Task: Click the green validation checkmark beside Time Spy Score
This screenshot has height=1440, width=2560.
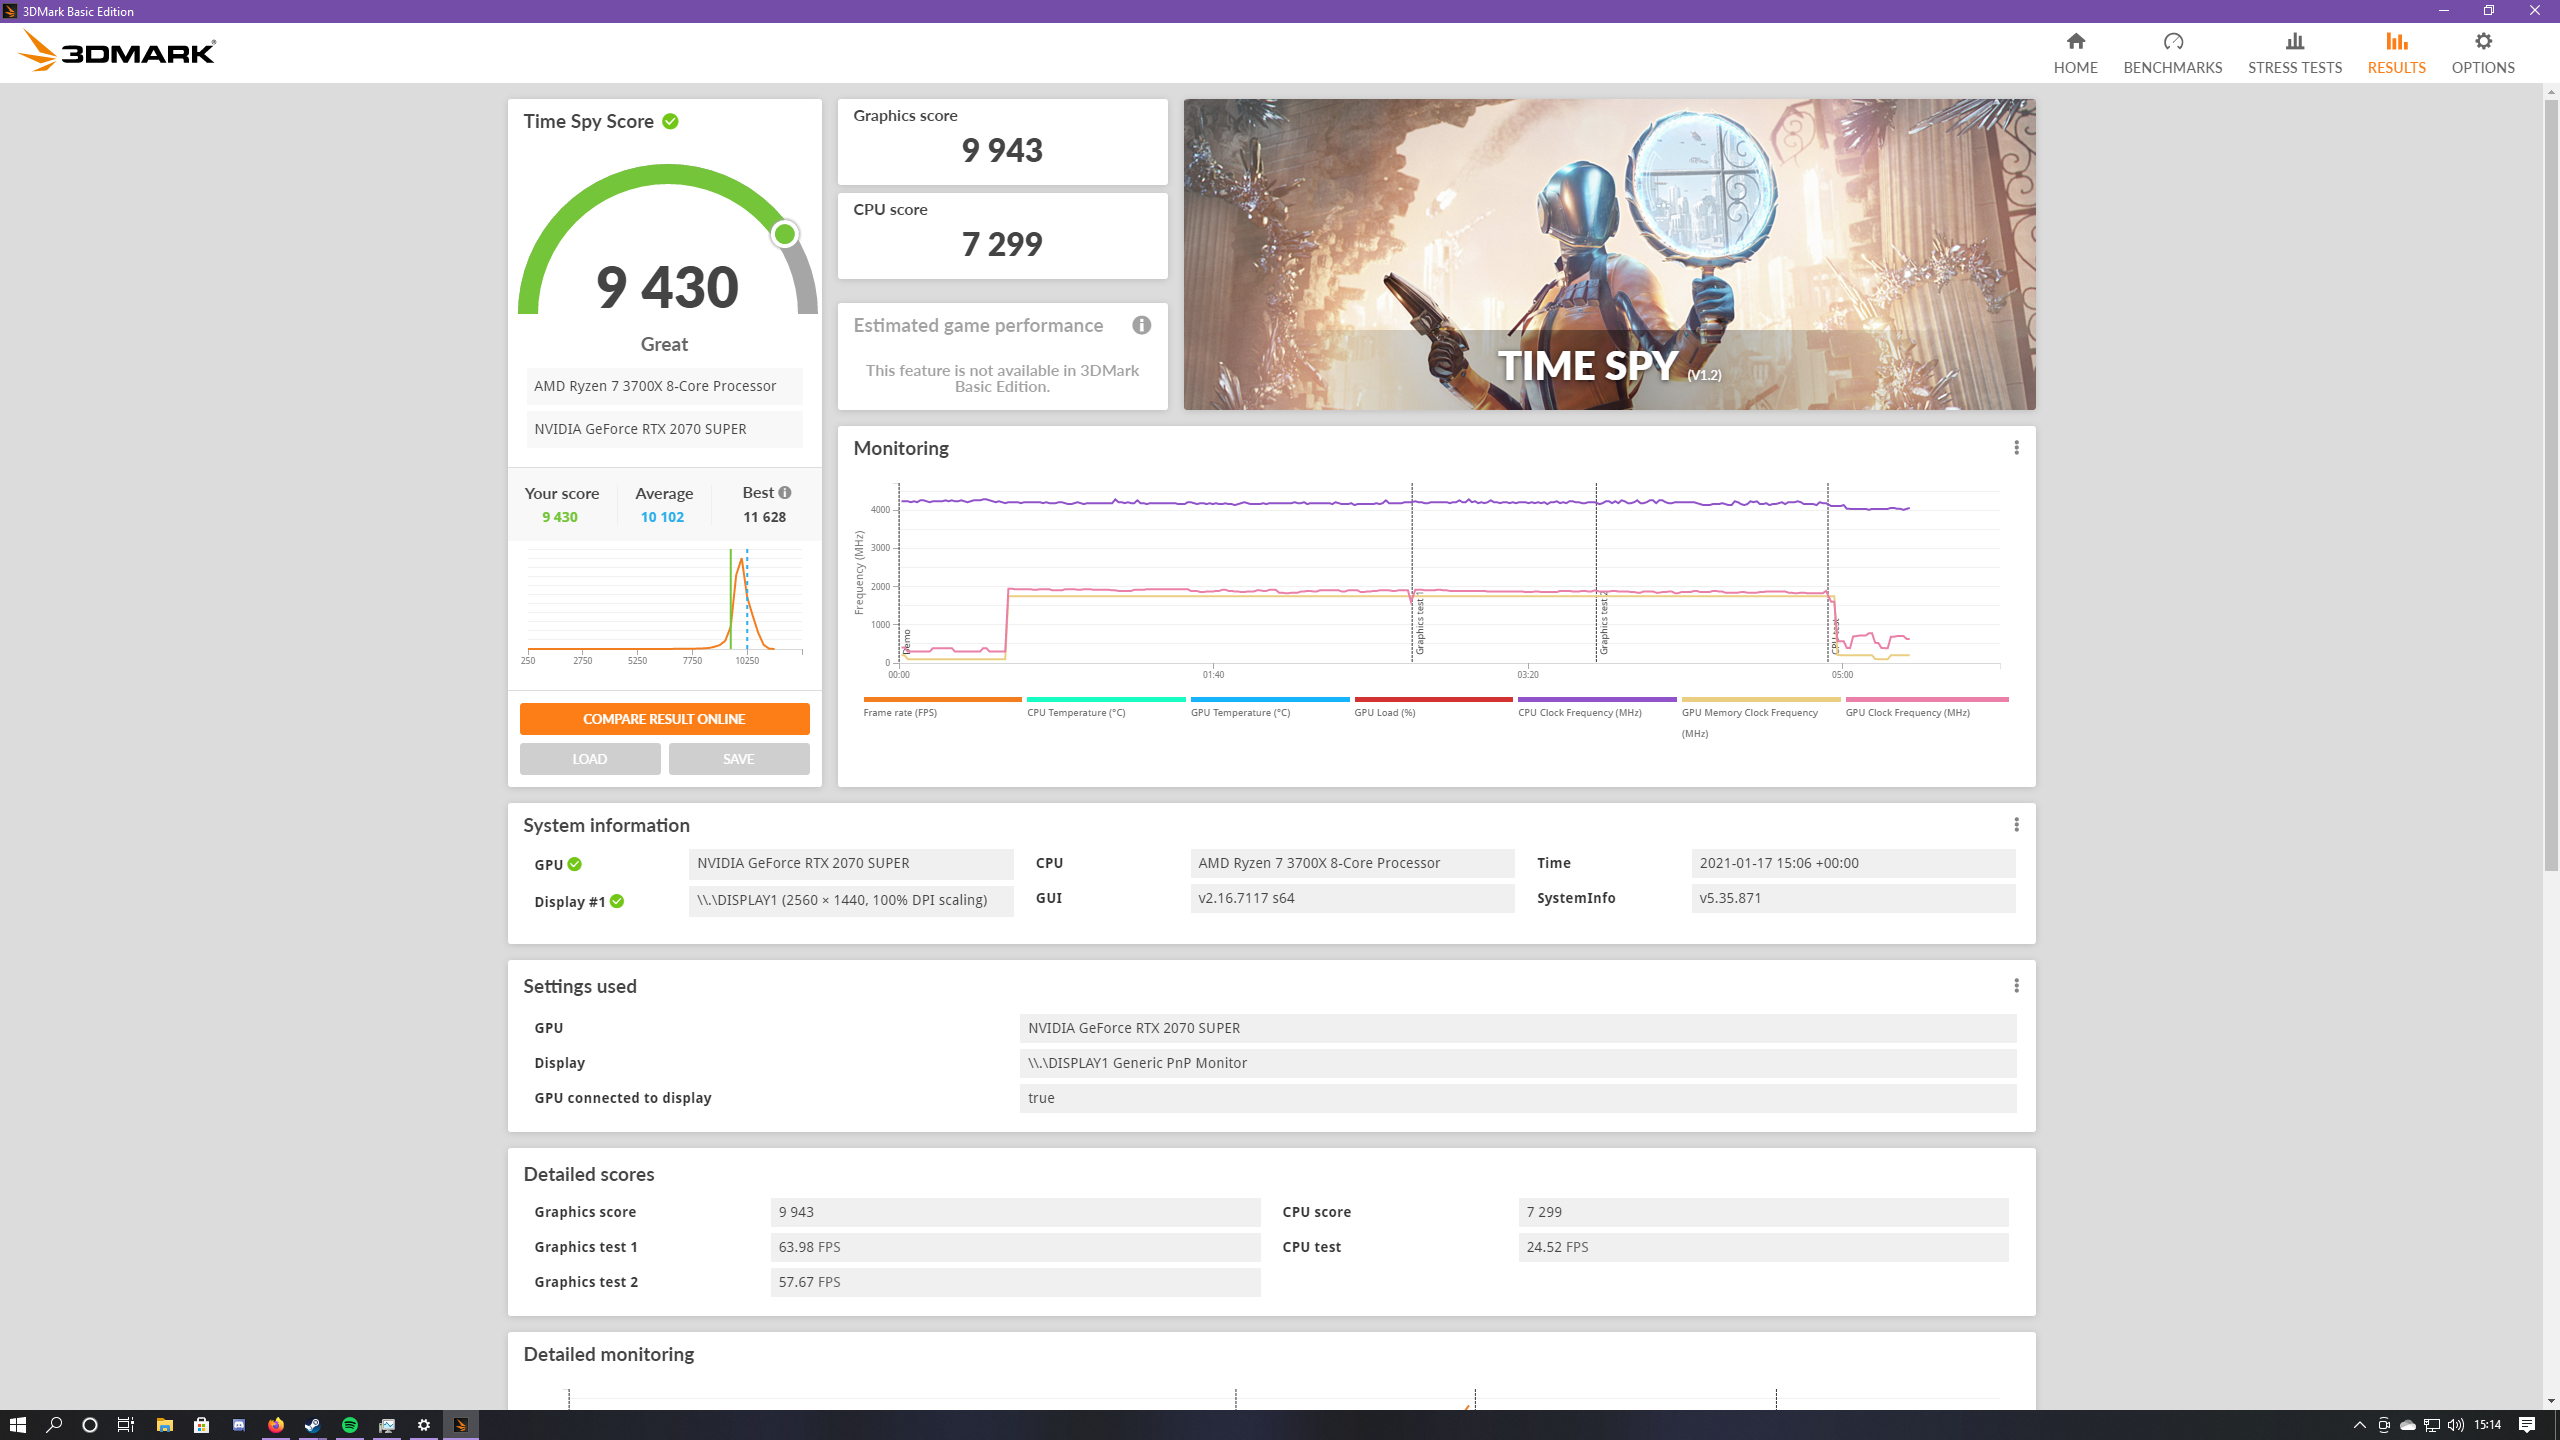Action: tap(670, 121)
